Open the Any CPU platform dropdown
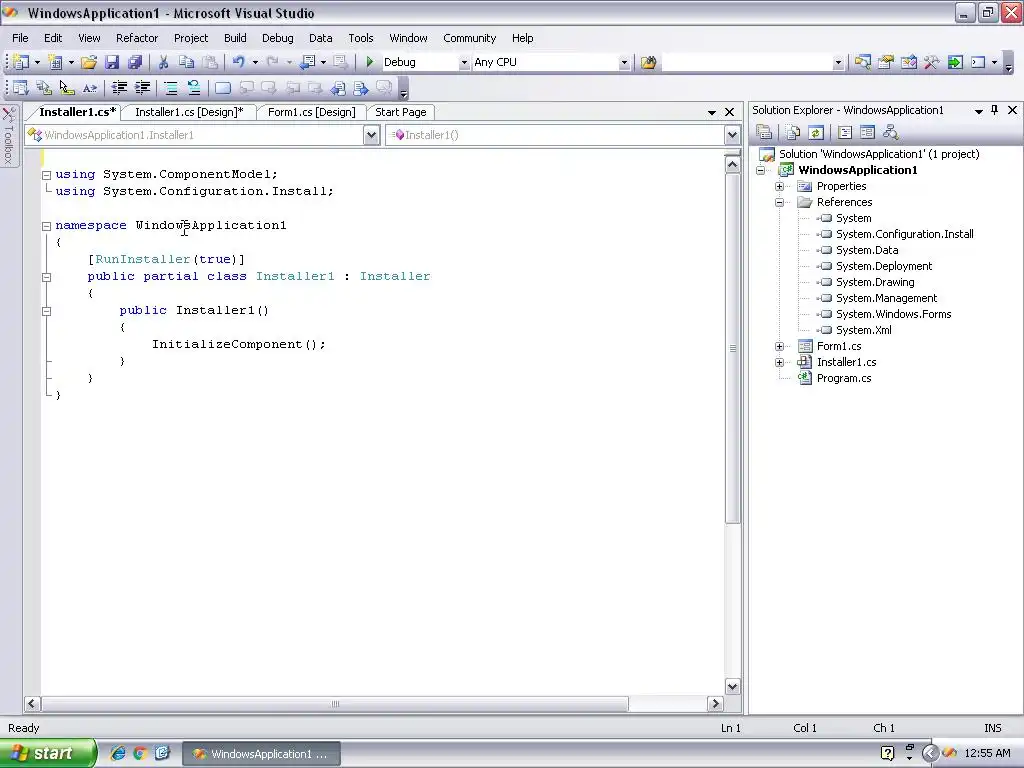The width and height of the screenshot is (1024, 768). click(x=624, y=63)
